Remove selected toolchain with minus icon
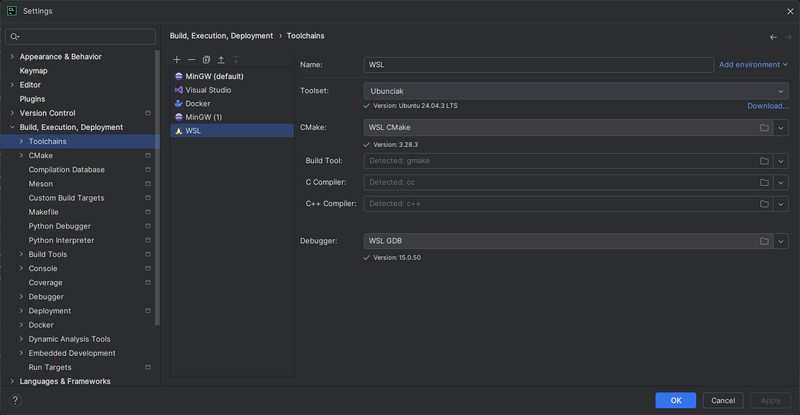Image resolution: width=800 pixels, height=415 pixels. click(x=191, y=60)
